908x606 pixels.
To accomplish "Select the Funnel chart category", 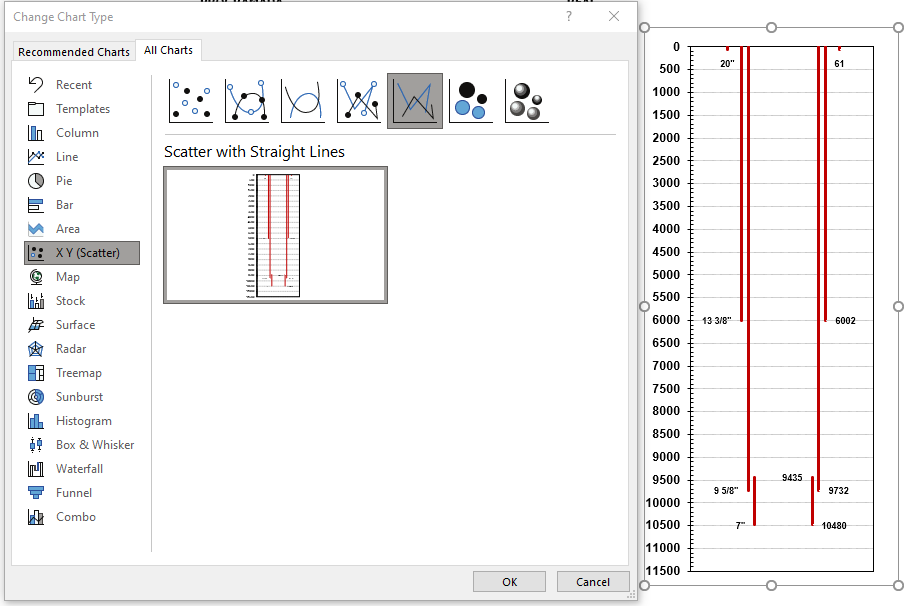I will tap(82, 493).
